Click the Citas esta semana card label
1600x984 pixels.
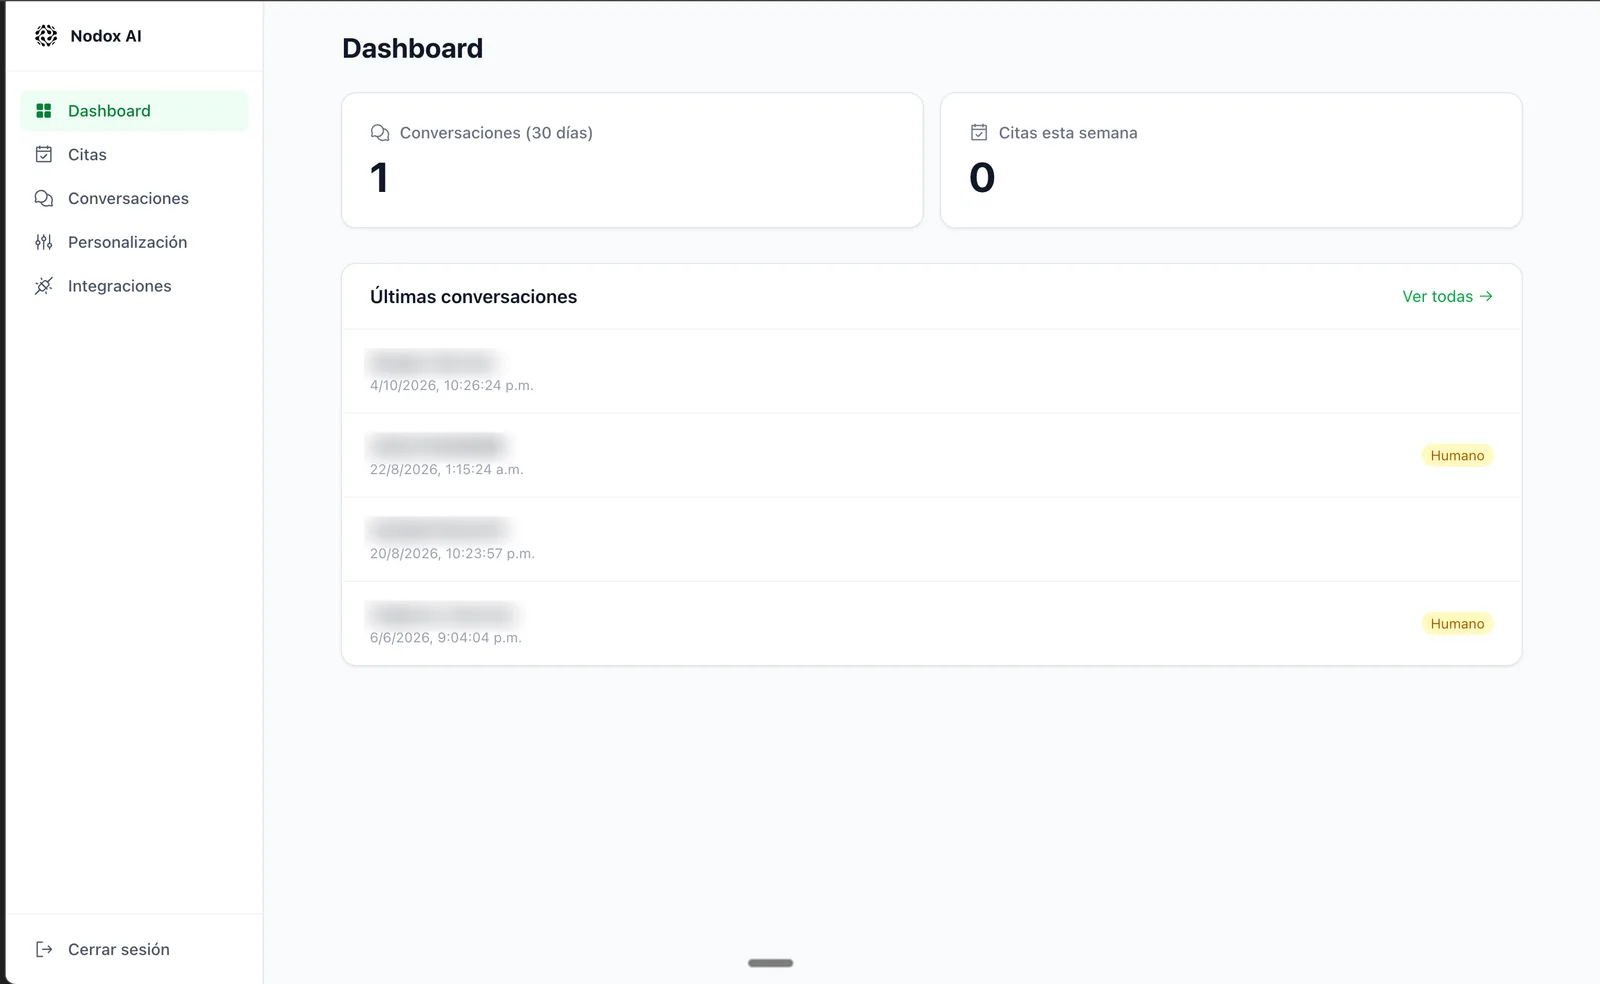click(x=1068, y=133)
